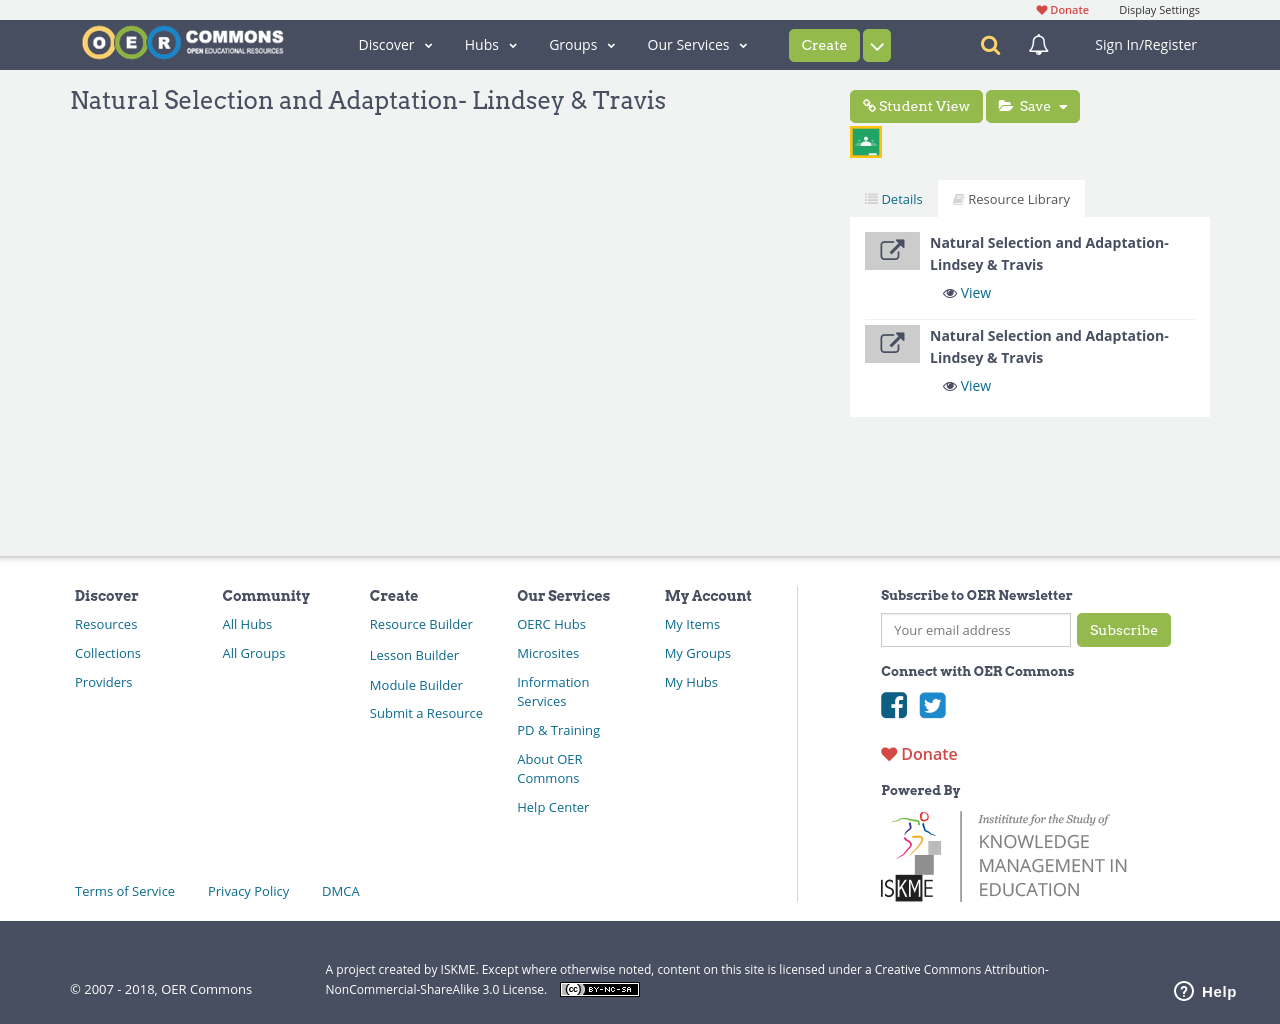1280x1024 pixels.
Task: Expand the Save dropdown
Action: click(1033, 107)
